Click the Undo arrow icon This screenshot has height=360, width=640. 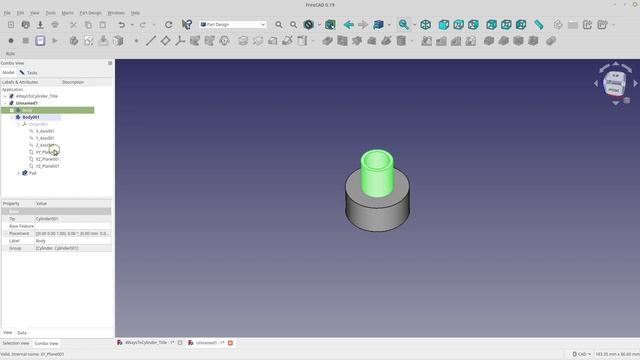[x=122, y=24]
